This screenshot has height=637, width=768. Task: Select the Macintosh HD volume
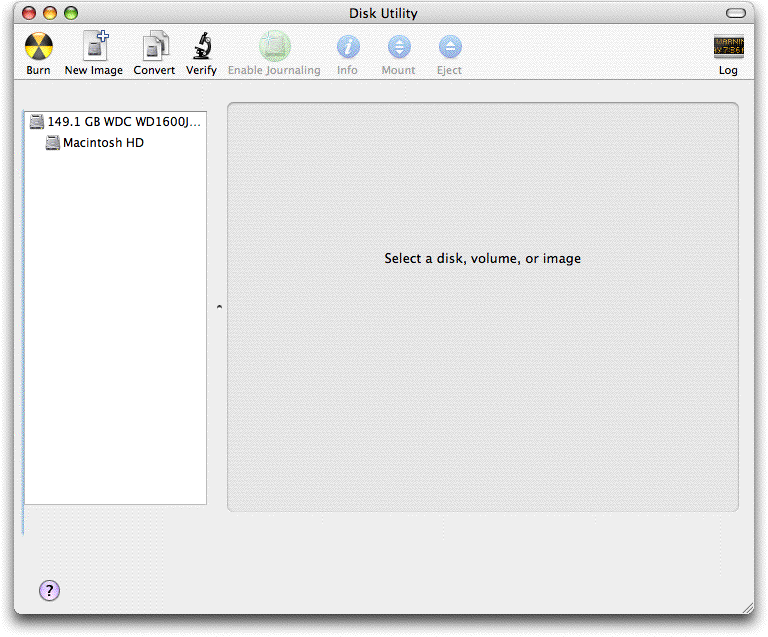[x=116, y=143]
